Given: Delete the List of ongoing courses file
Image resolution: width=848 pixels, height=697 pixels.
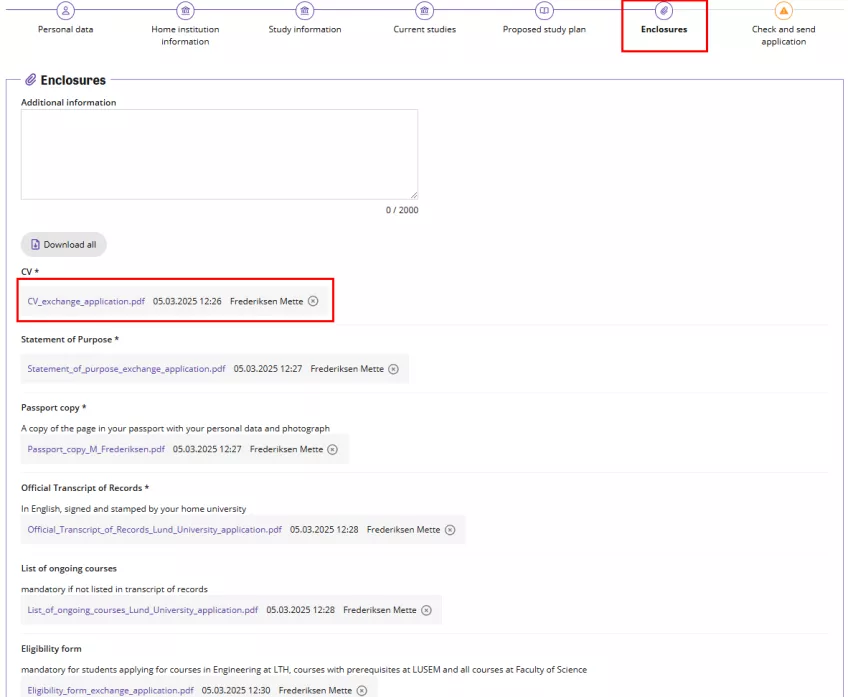Looking at the screenshot, I should click(x=426, y=610).
